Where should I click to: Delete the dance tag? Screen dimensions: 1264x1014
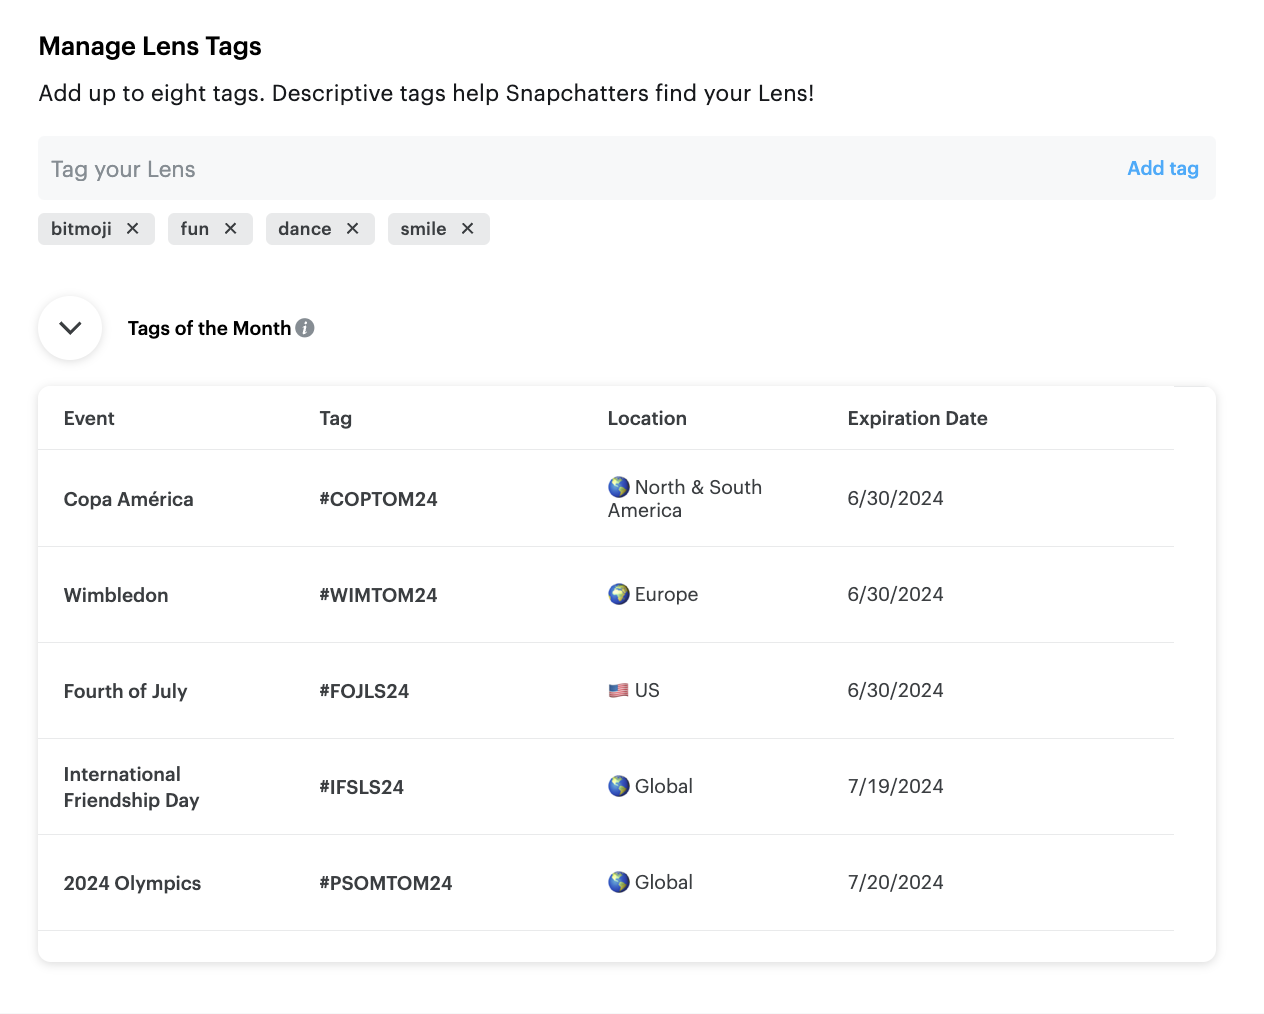point(352,229)
